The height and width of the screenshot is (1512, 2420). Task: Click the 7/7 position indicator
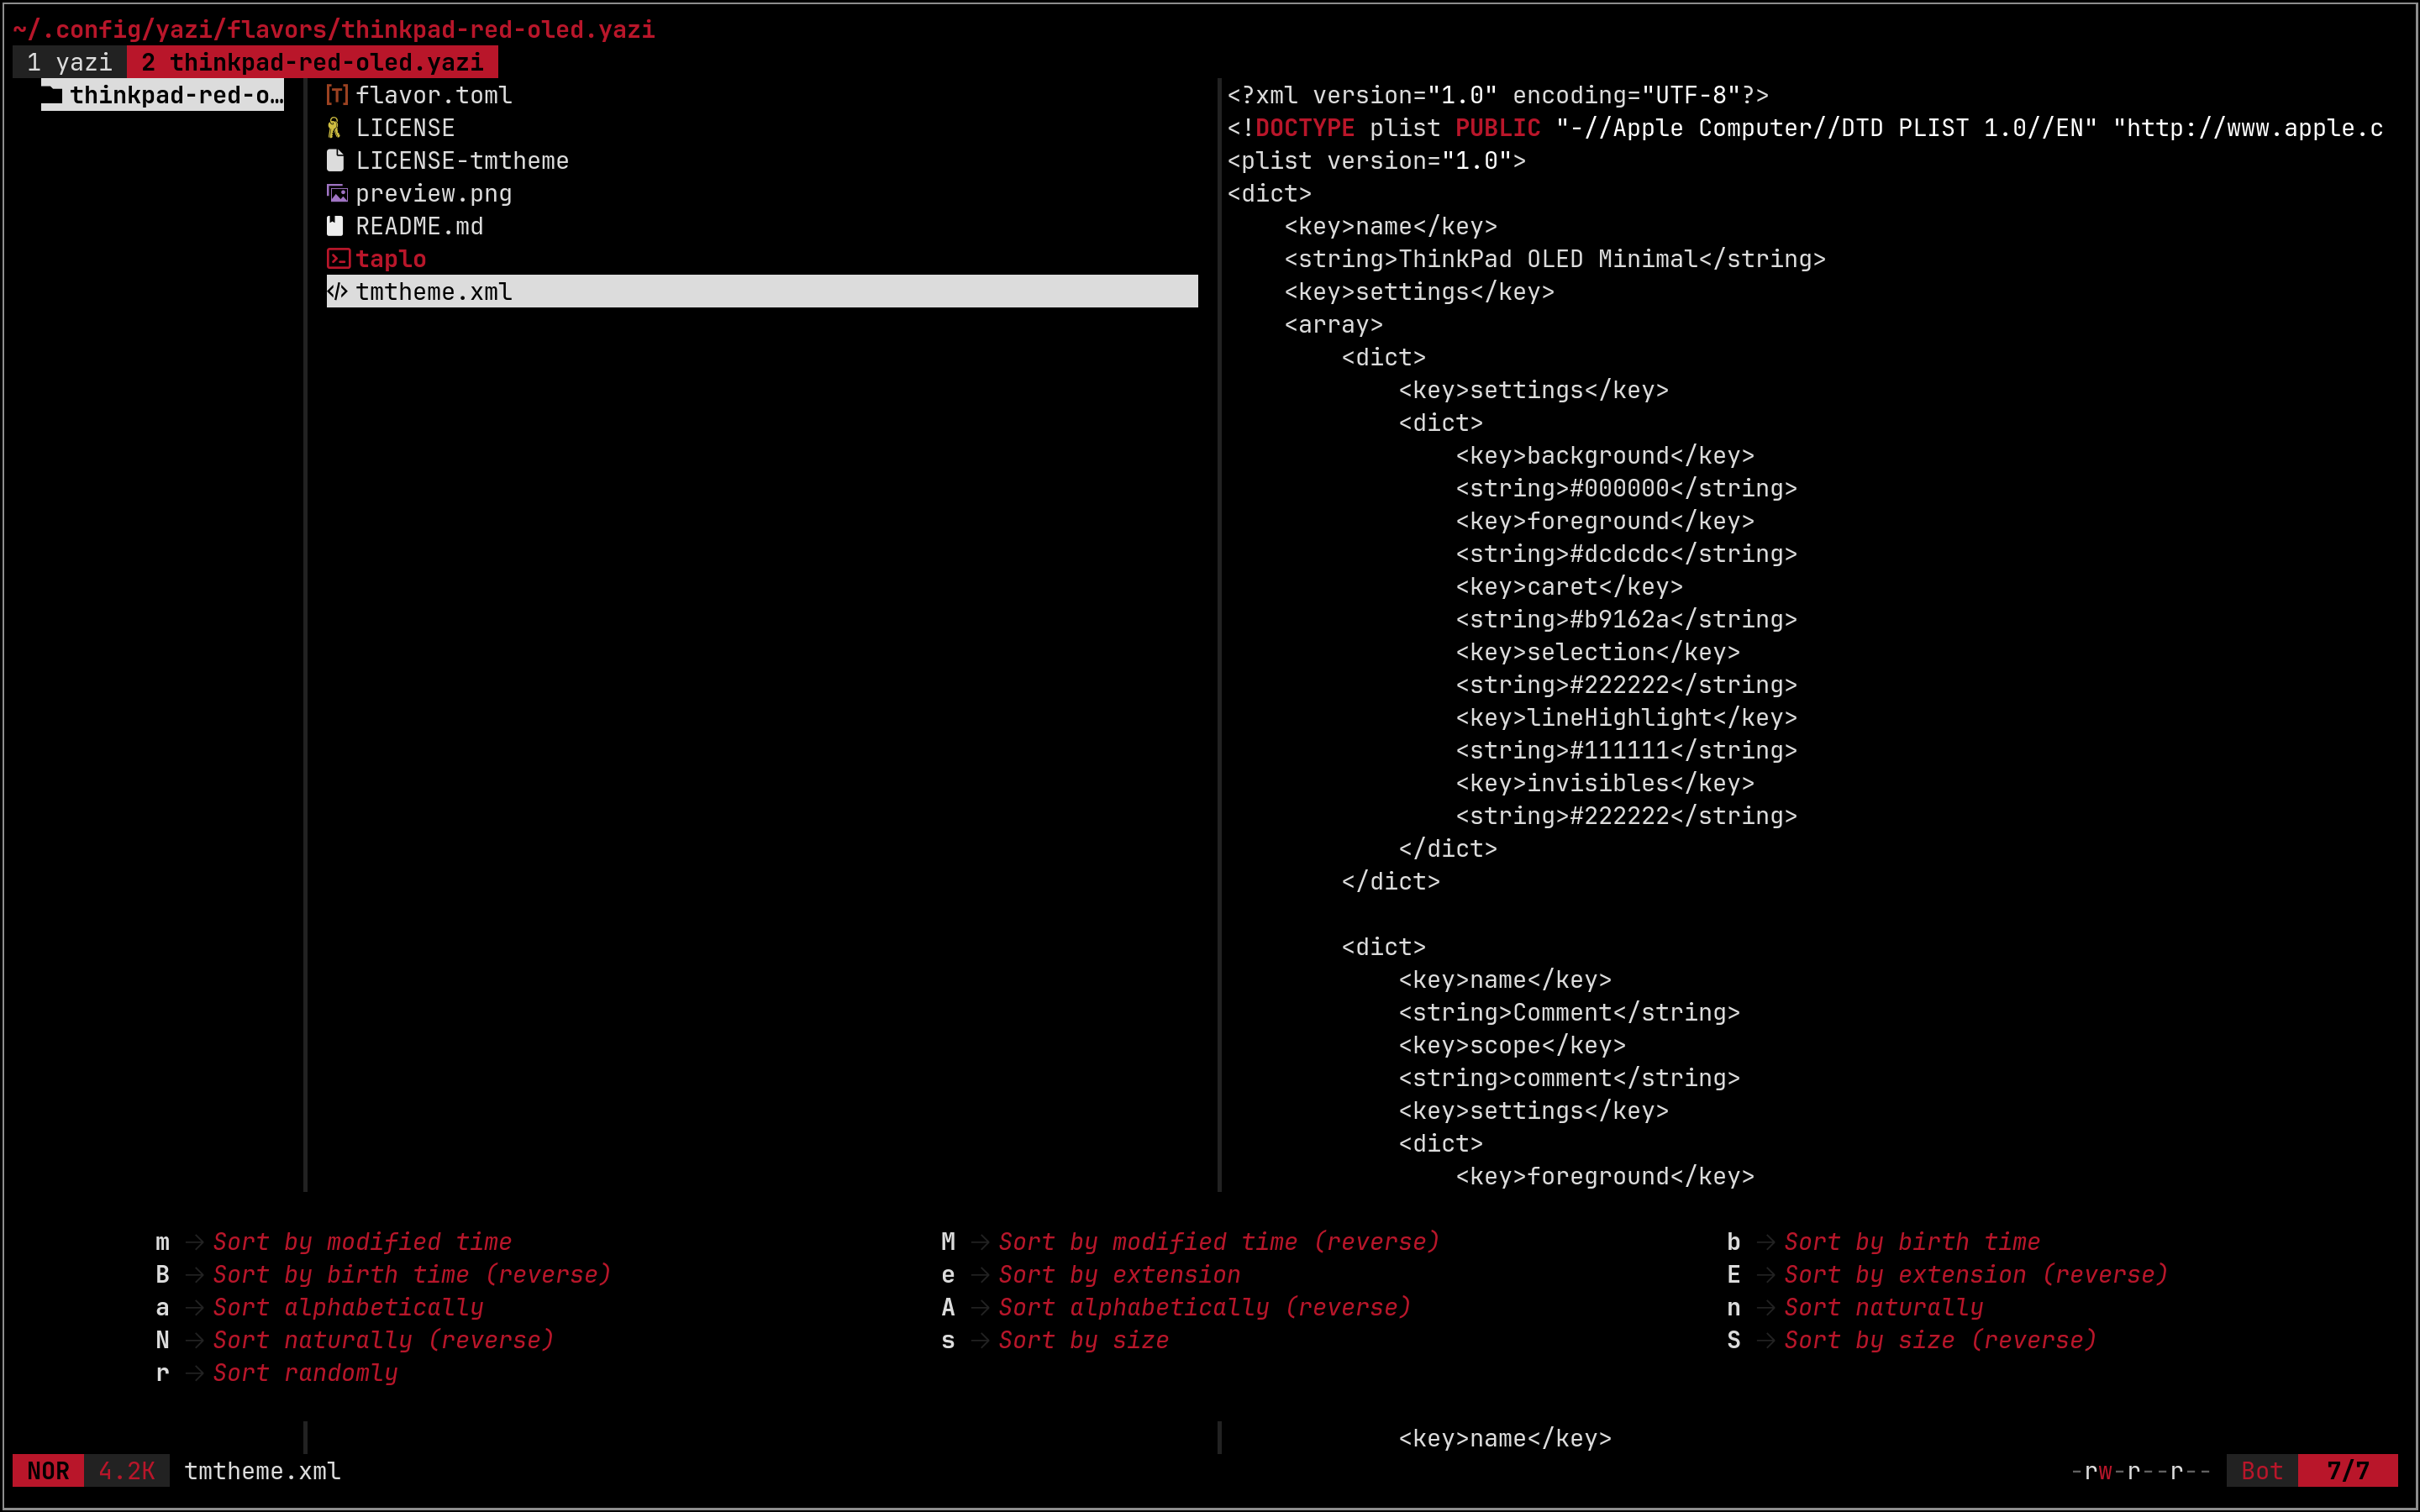point(2346,1471)
